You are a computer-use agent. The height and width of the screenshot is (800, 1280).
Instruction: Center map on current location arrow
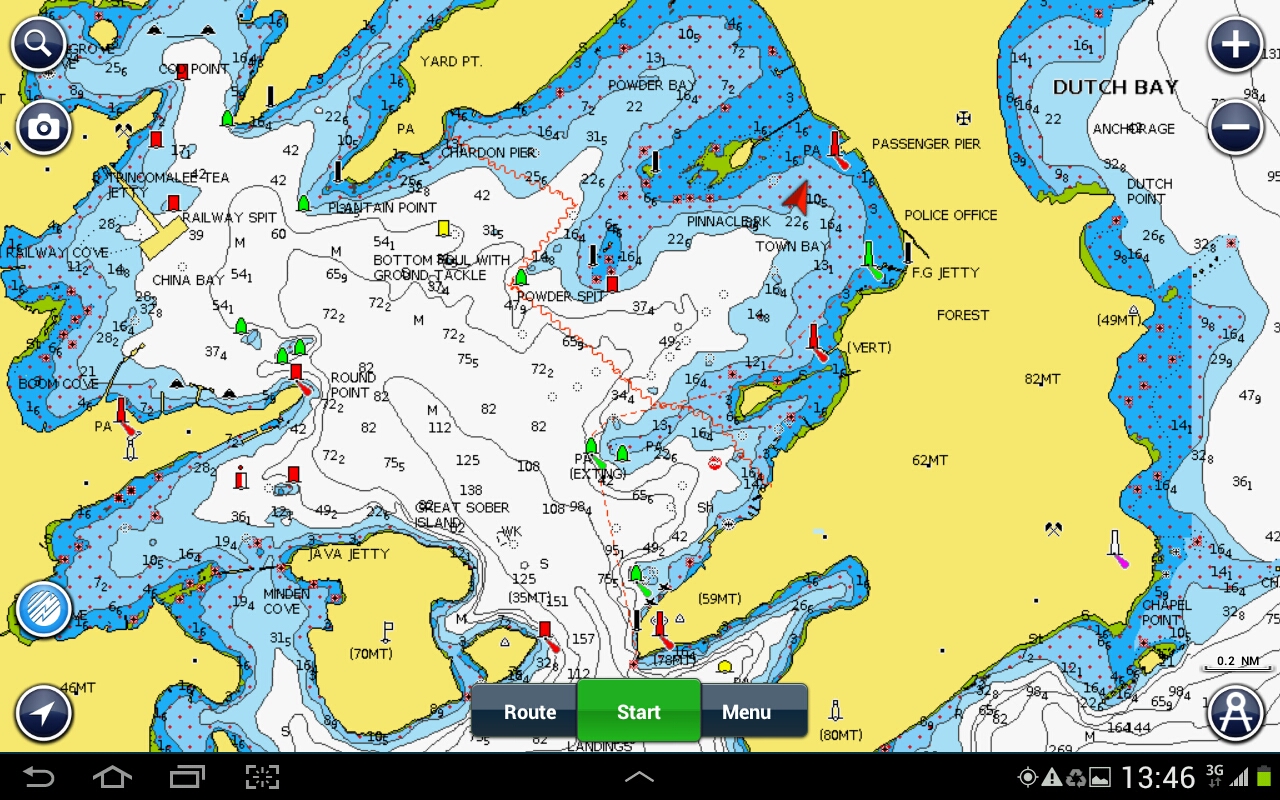[44, 713]
